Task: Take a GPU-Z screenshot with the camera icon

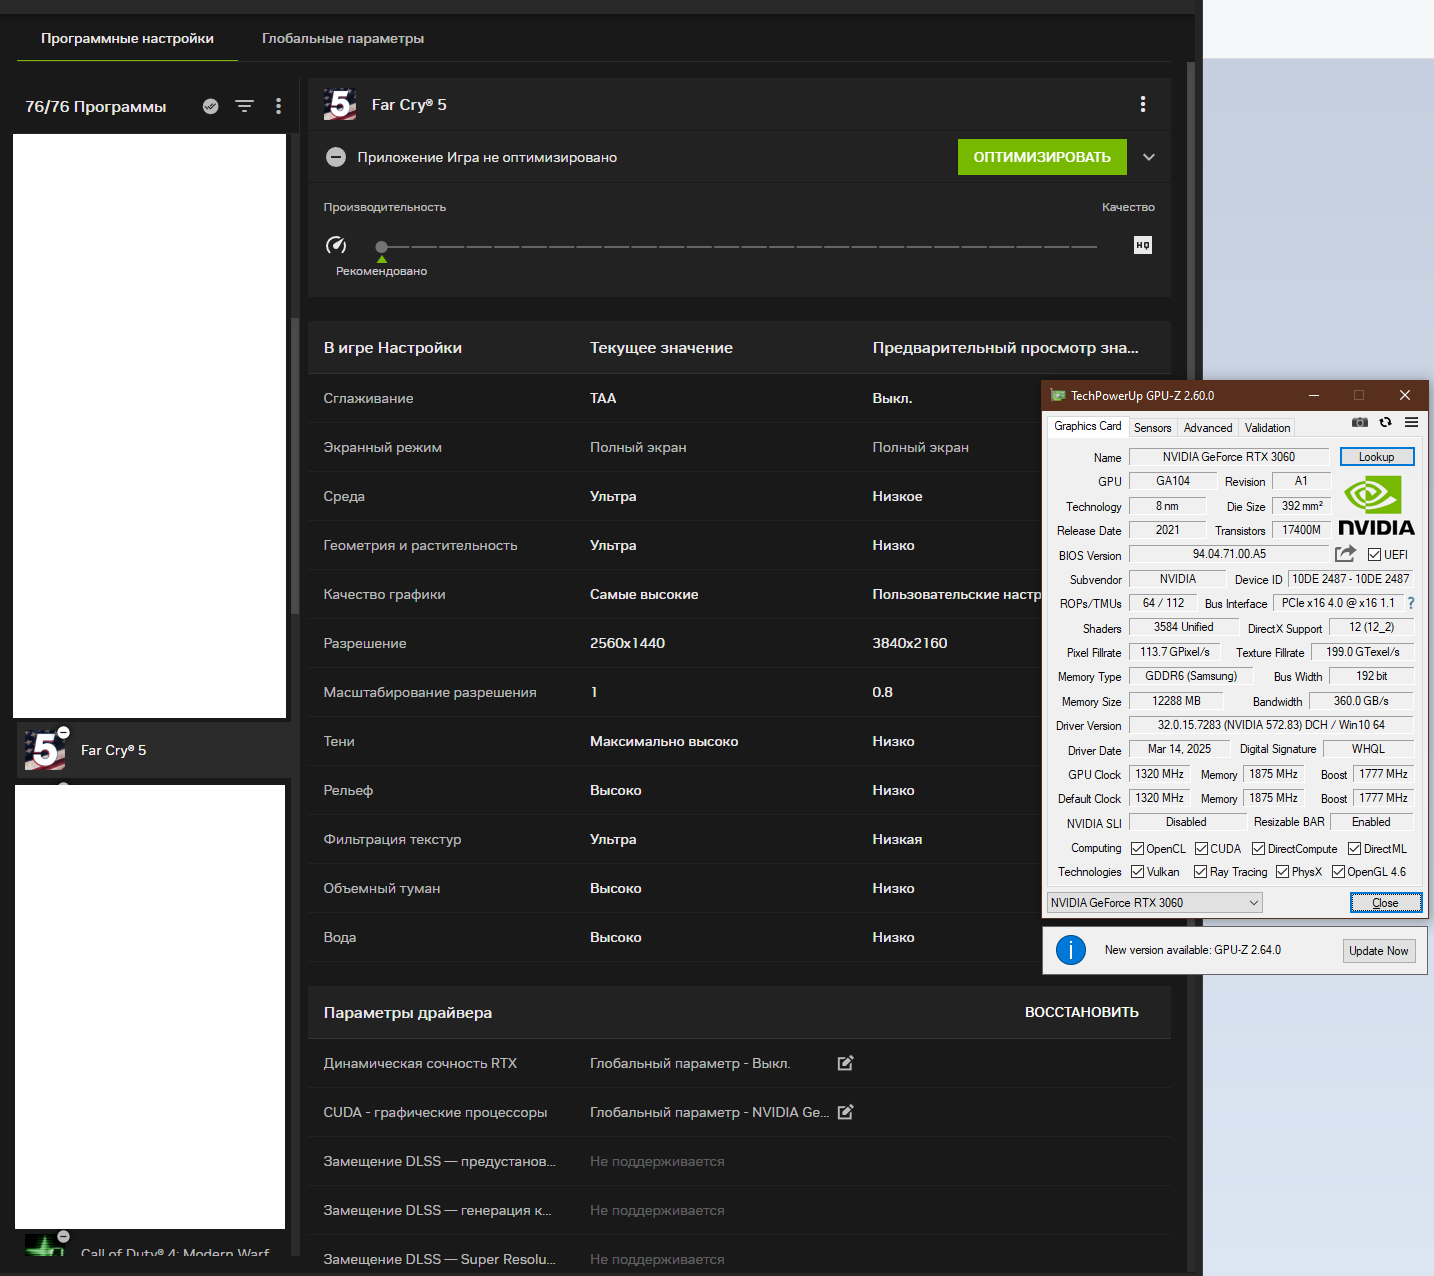Action: coord(1360,422)
